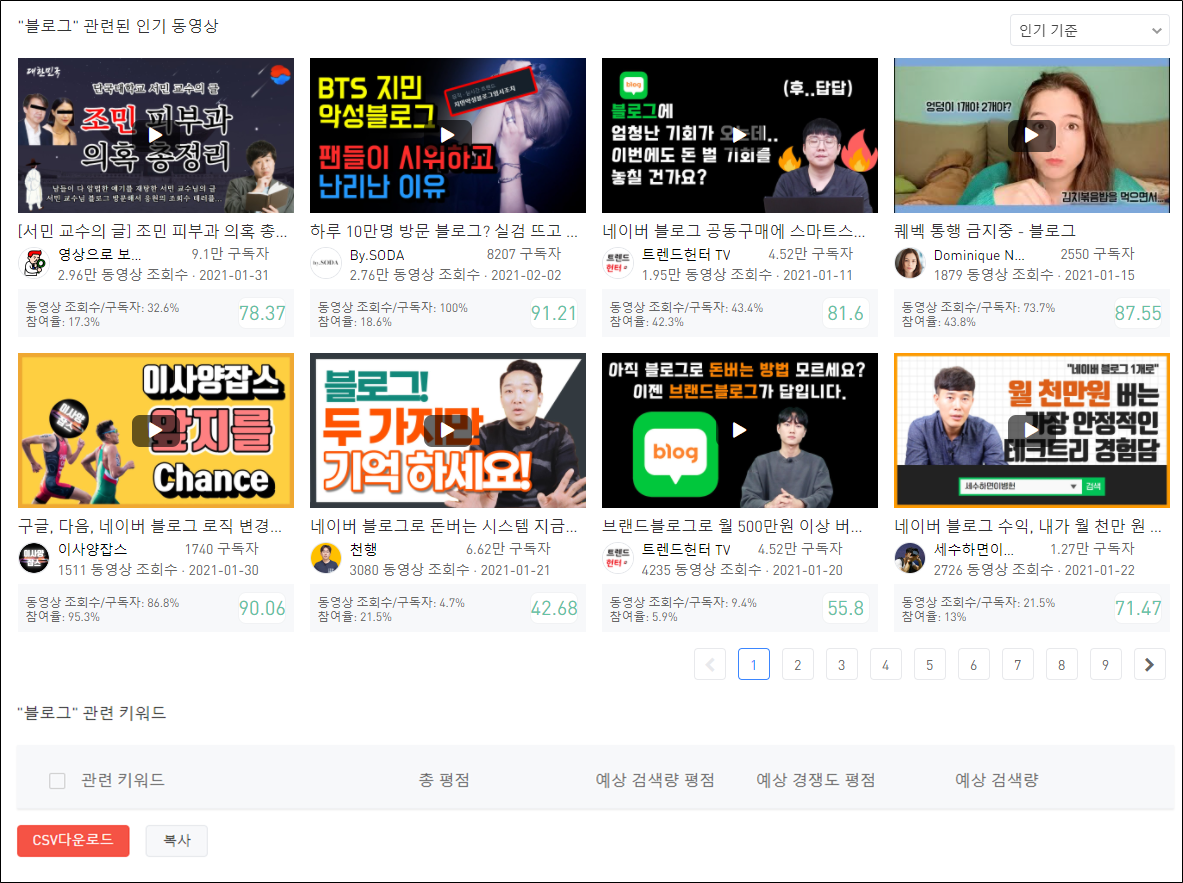The image size is (1183, 883).
Task: Open 트렌드헌터 TV avatar beside 2021-01-11 video
Action: point(617,263)
